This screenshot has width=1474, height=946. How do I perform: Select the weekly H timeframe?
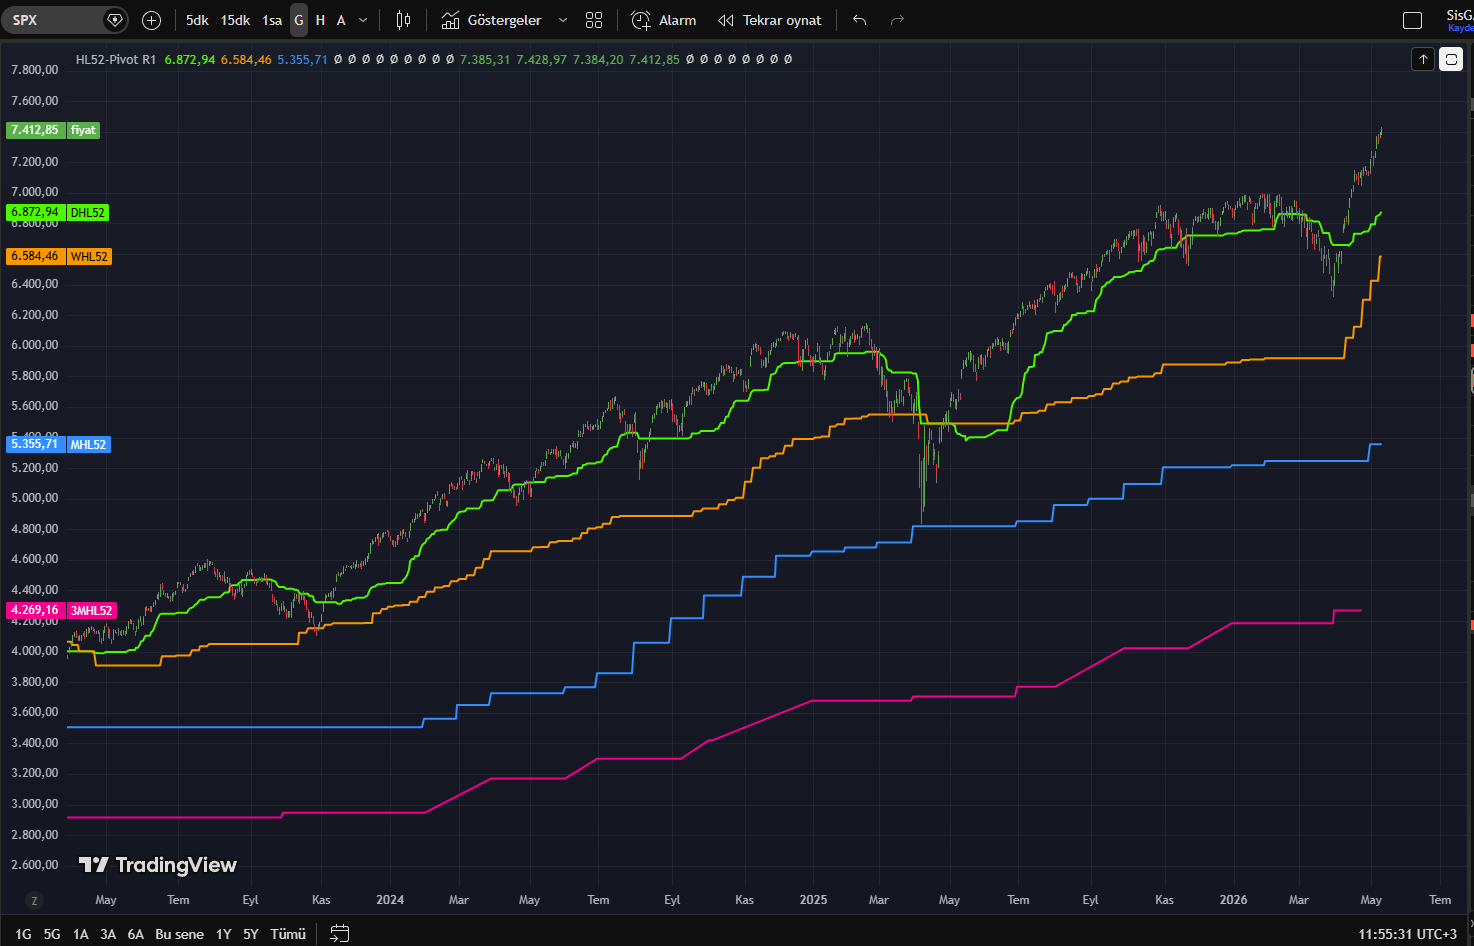pos(320,20)
